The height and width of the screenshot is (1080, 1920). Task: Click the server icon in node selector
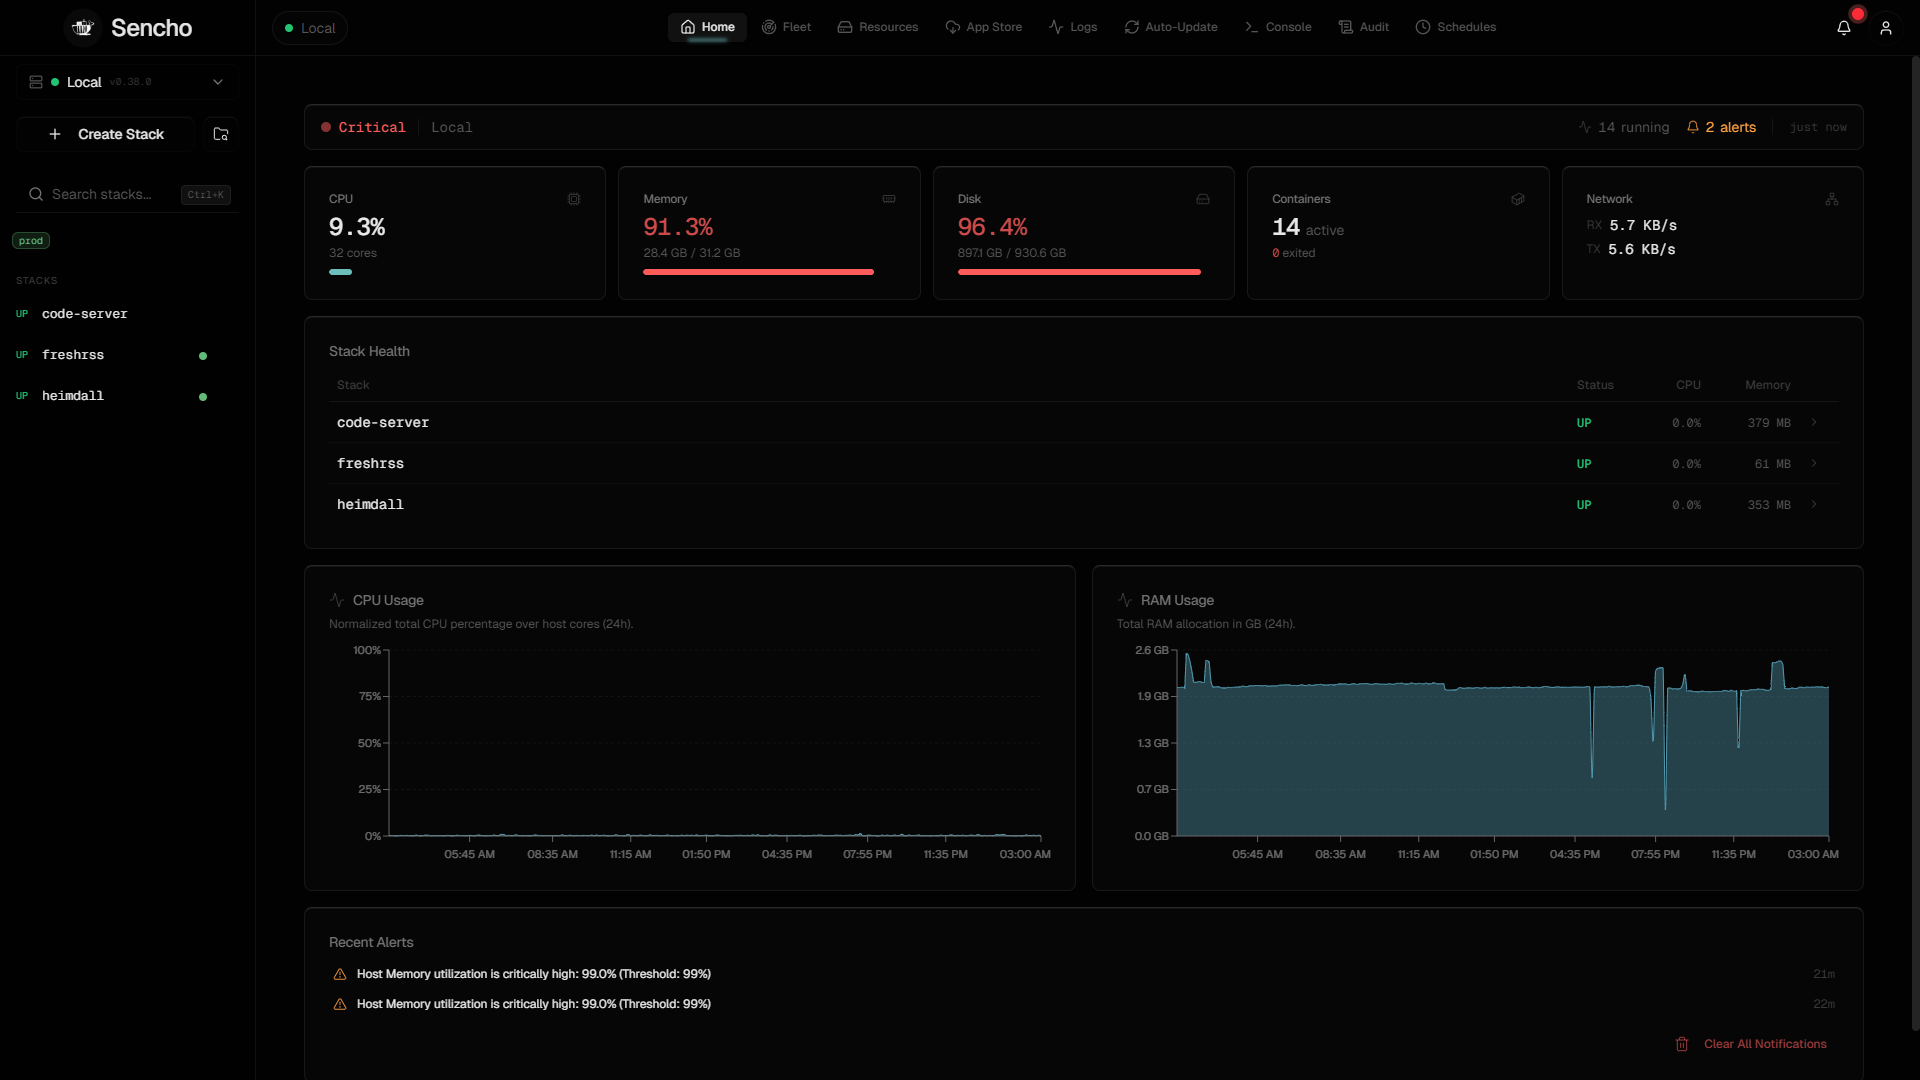pos(36,82)
